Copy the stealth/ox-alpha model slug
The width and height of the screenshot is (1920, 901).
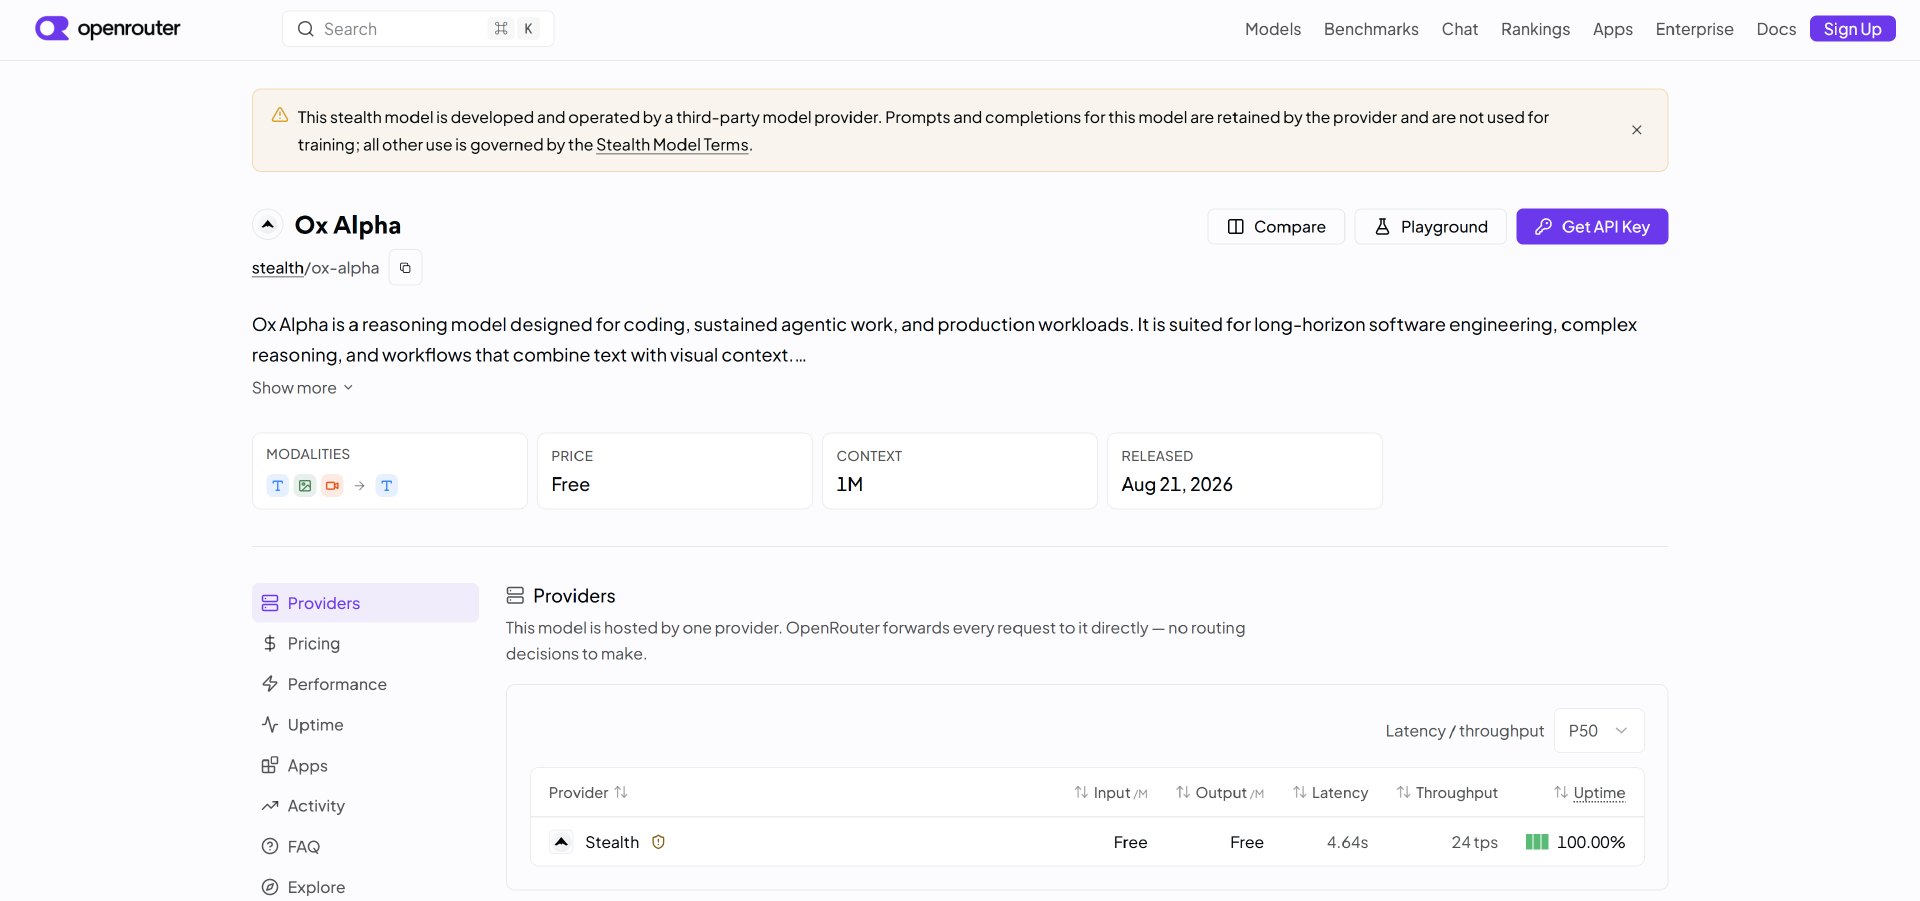[x=405, y=268]
